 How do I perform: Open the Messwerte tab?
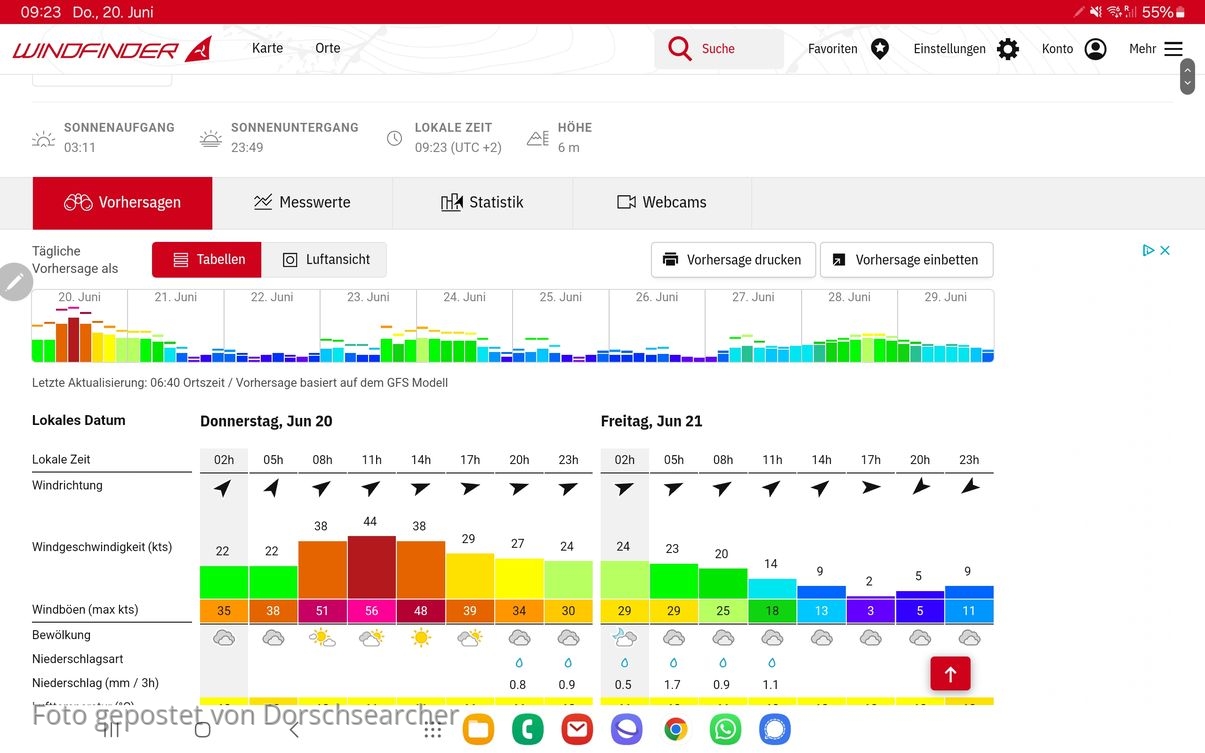coord(302,202)
